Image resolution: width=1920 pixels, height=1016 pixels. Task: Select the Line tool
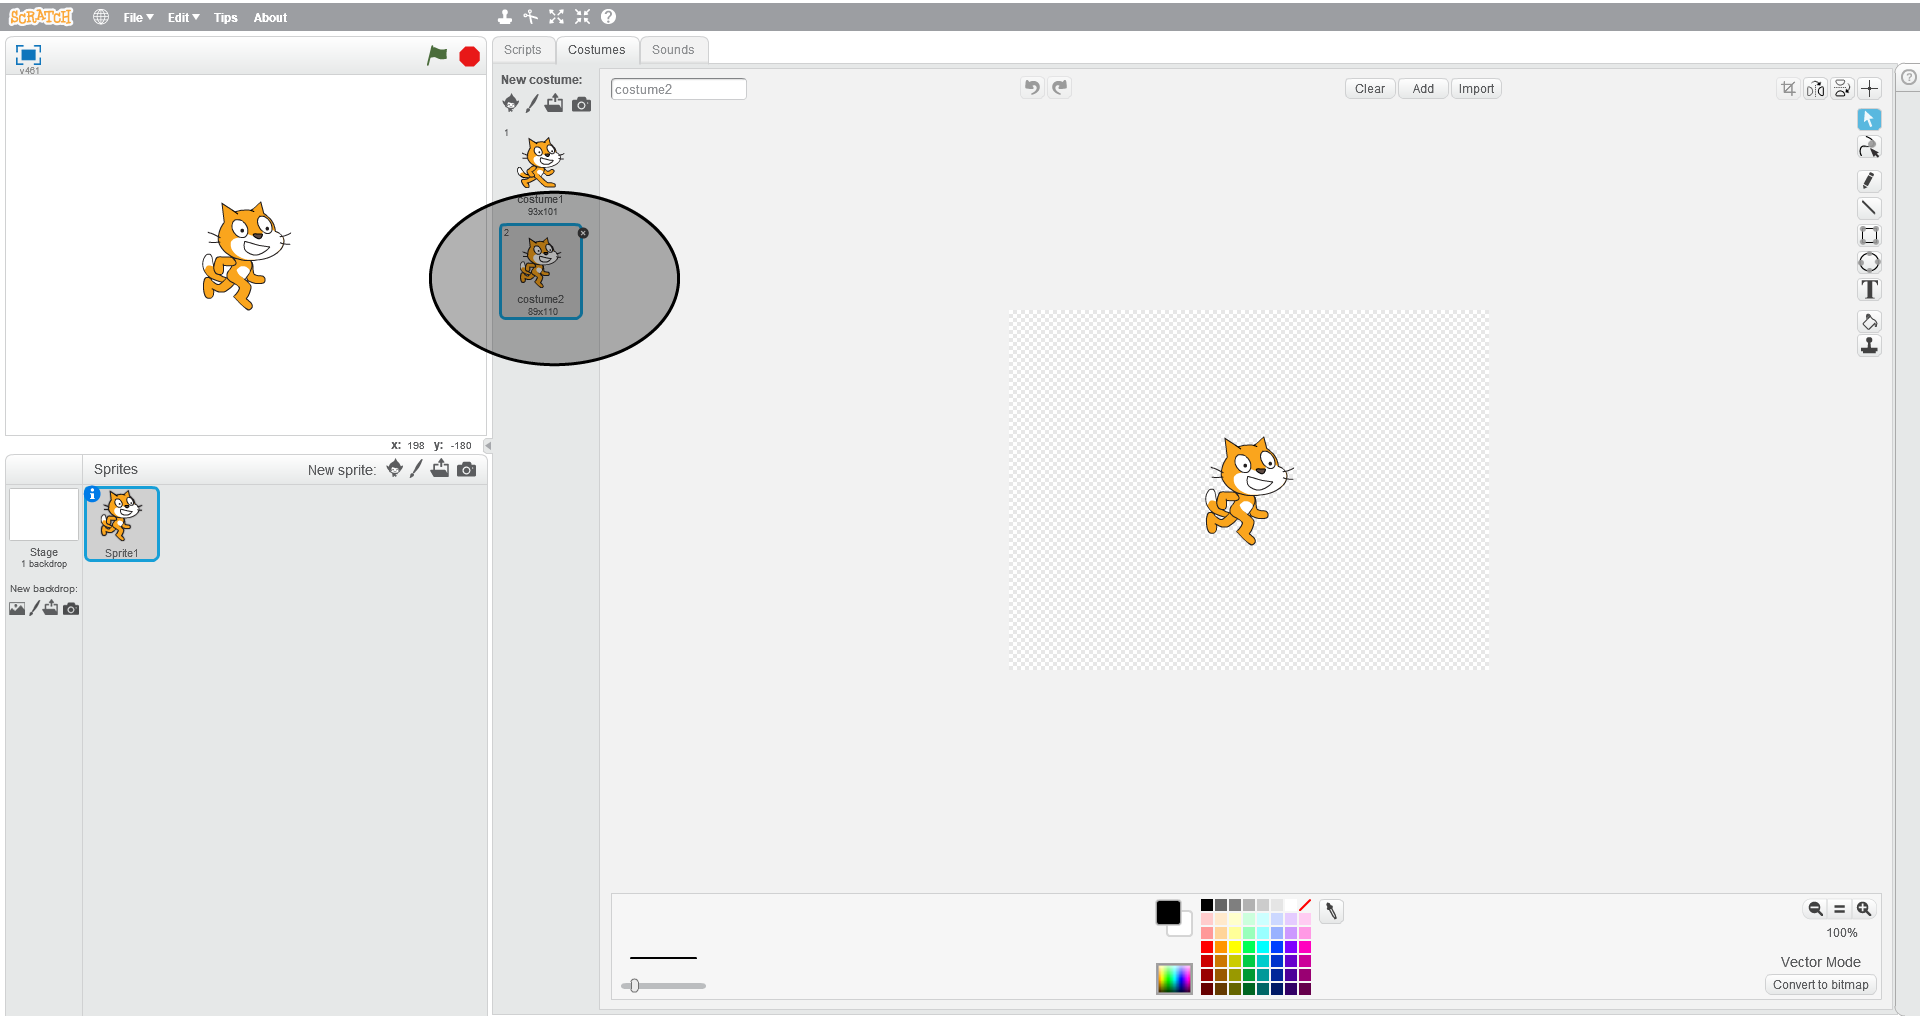point(1869,208)
